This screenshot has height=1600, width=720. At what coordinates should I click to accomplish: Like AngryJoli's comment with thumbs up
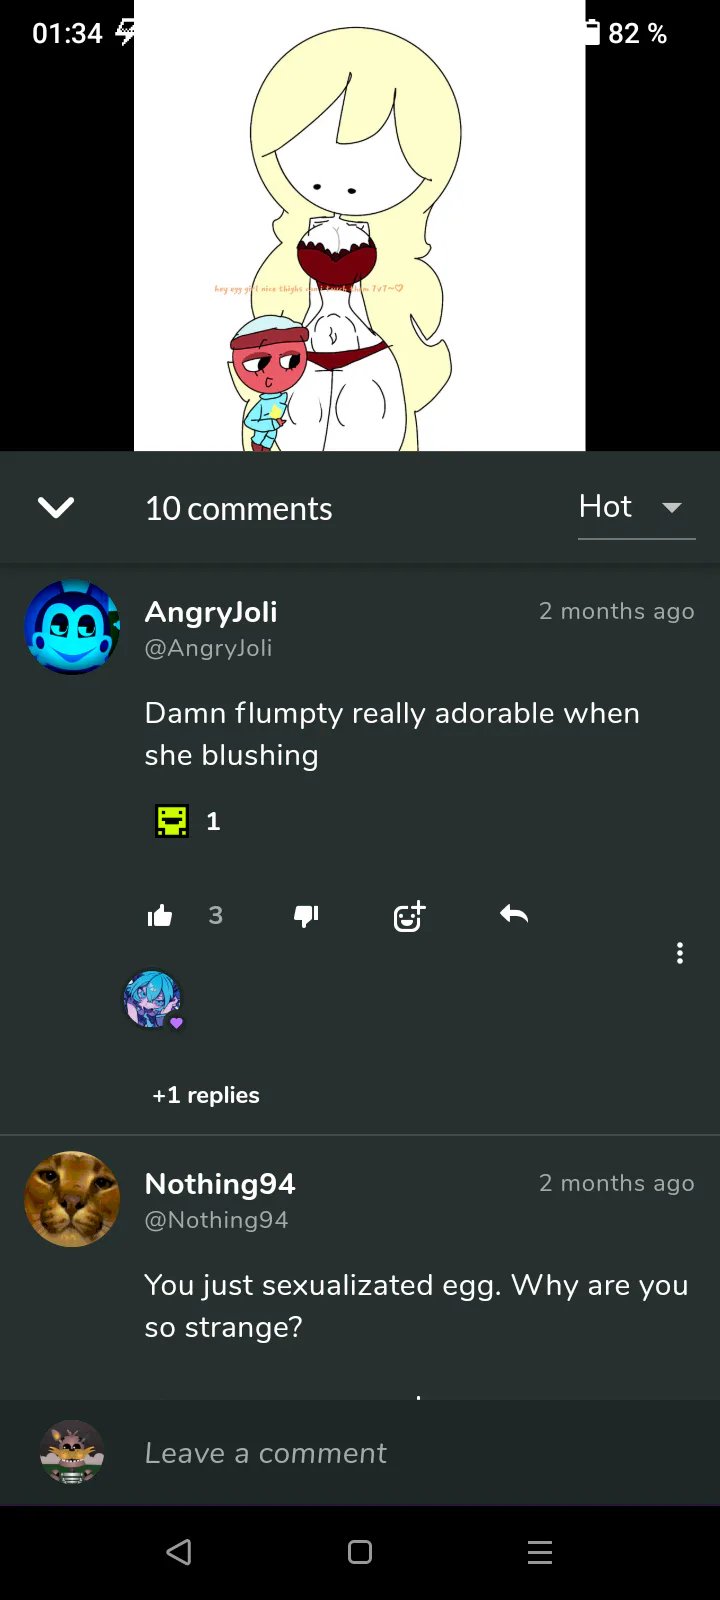coord(160,915)
